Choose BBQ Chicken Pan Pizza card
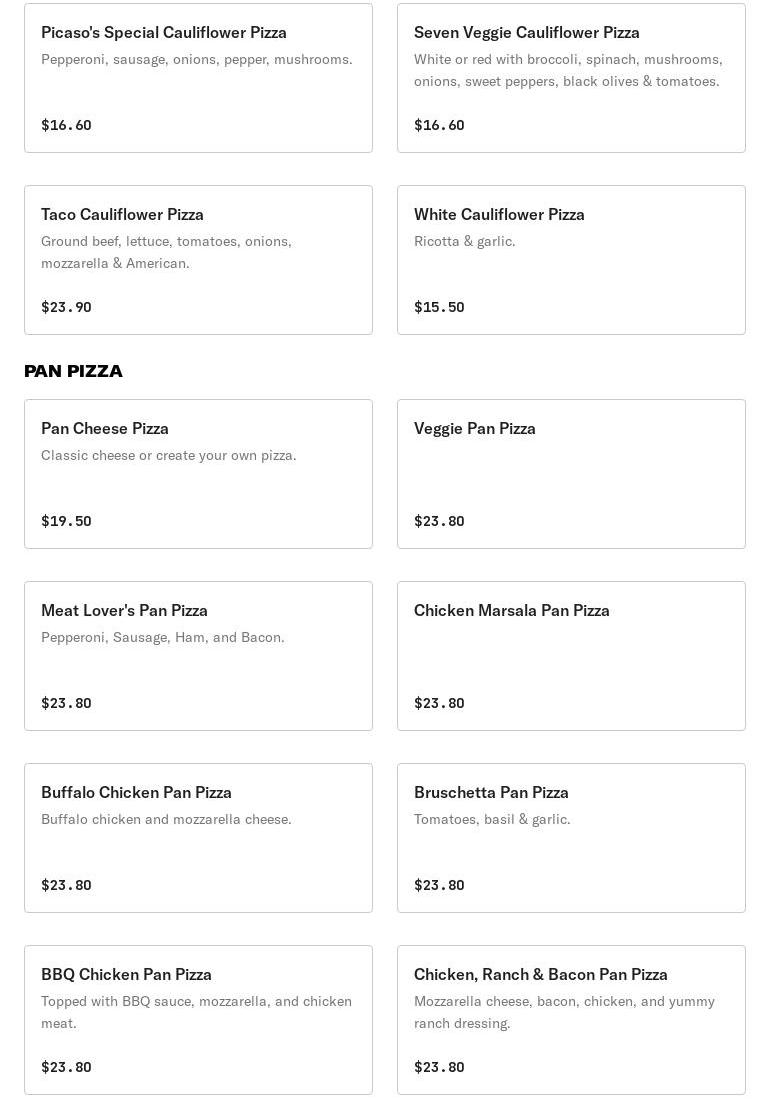 pos(198,1020)
